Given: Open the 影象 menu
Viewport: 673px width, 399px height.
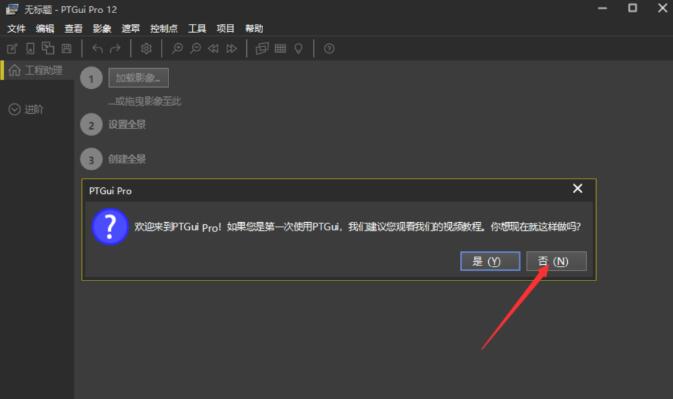Looking at the screenshot, I should coord(102,29).
